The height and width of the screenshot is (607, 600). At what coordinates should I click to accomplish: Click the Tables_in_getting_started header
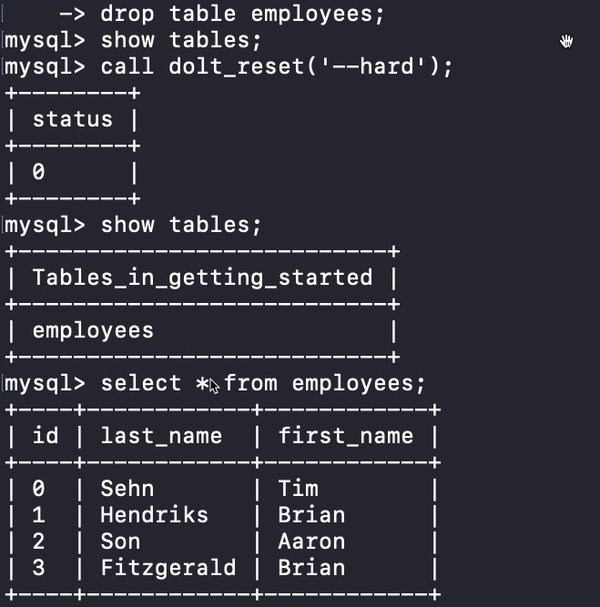tap(202, 277)
